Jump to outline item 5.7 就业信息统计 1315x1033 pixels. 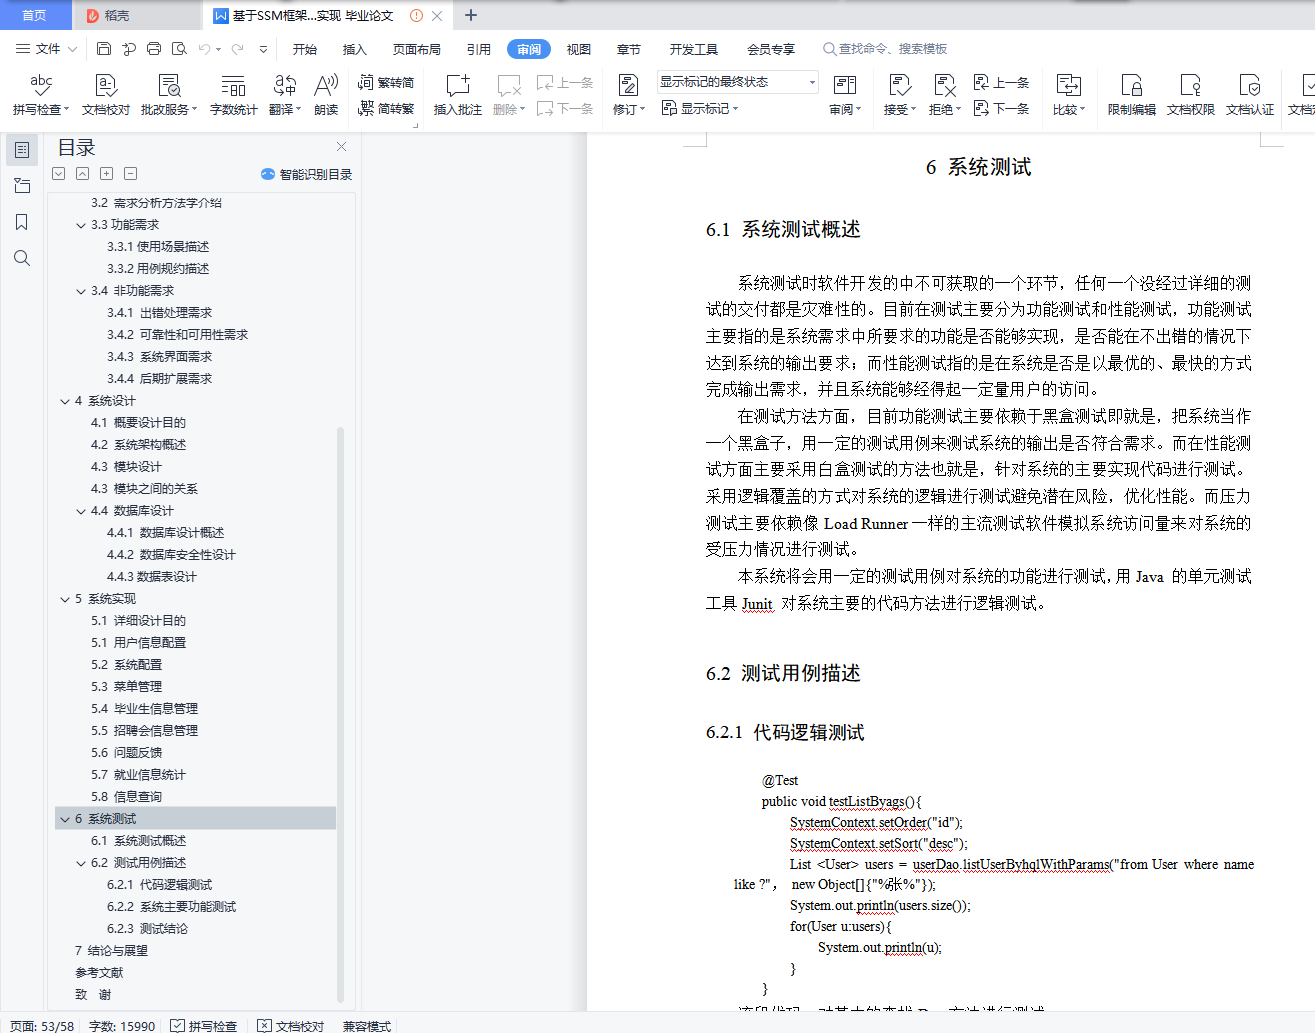pyautogui.click(x=138, y=775)
